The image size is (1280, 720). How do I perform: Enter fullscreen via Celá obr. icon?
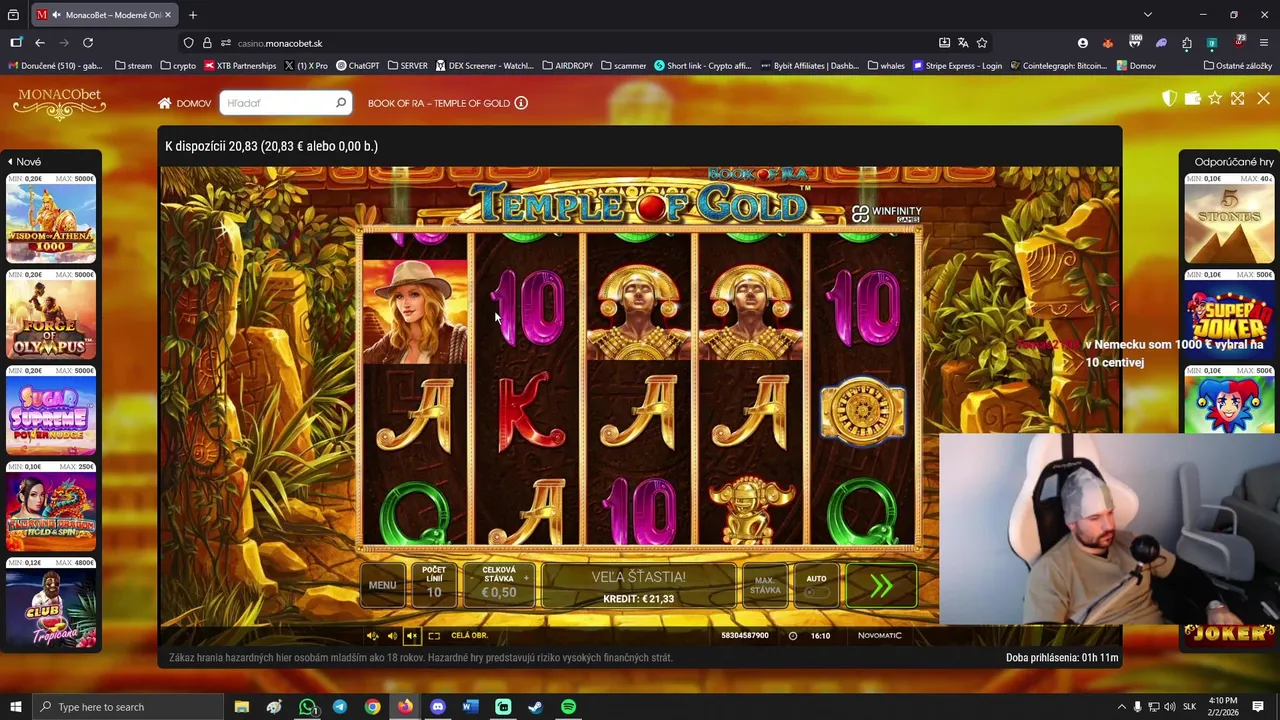(434, 636)
